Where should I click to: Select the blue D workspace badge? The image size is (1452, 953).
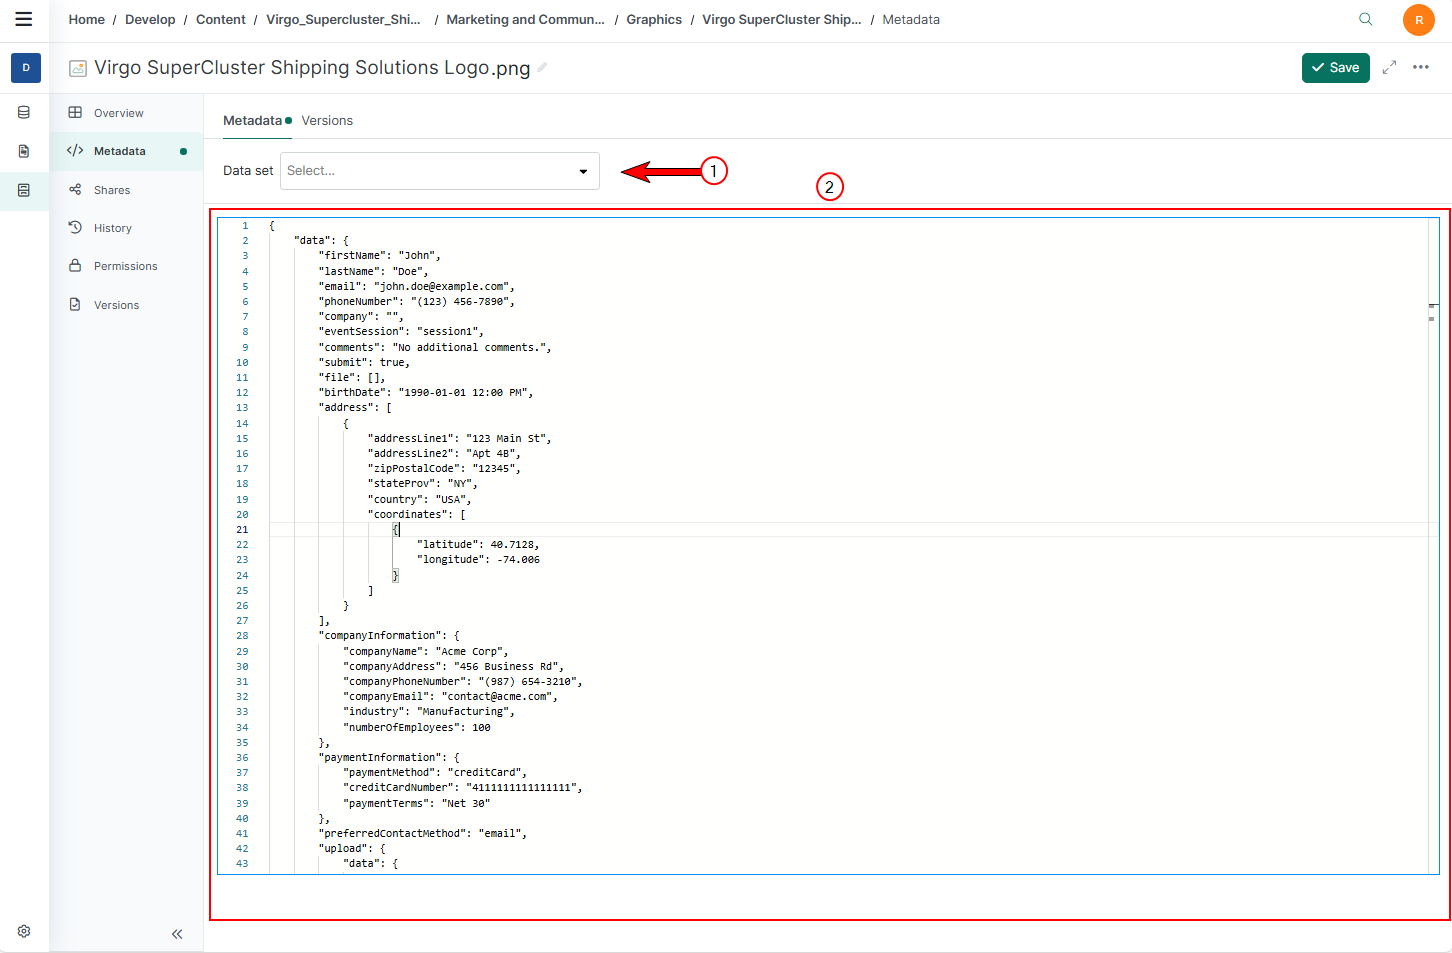tap(26, 68)
